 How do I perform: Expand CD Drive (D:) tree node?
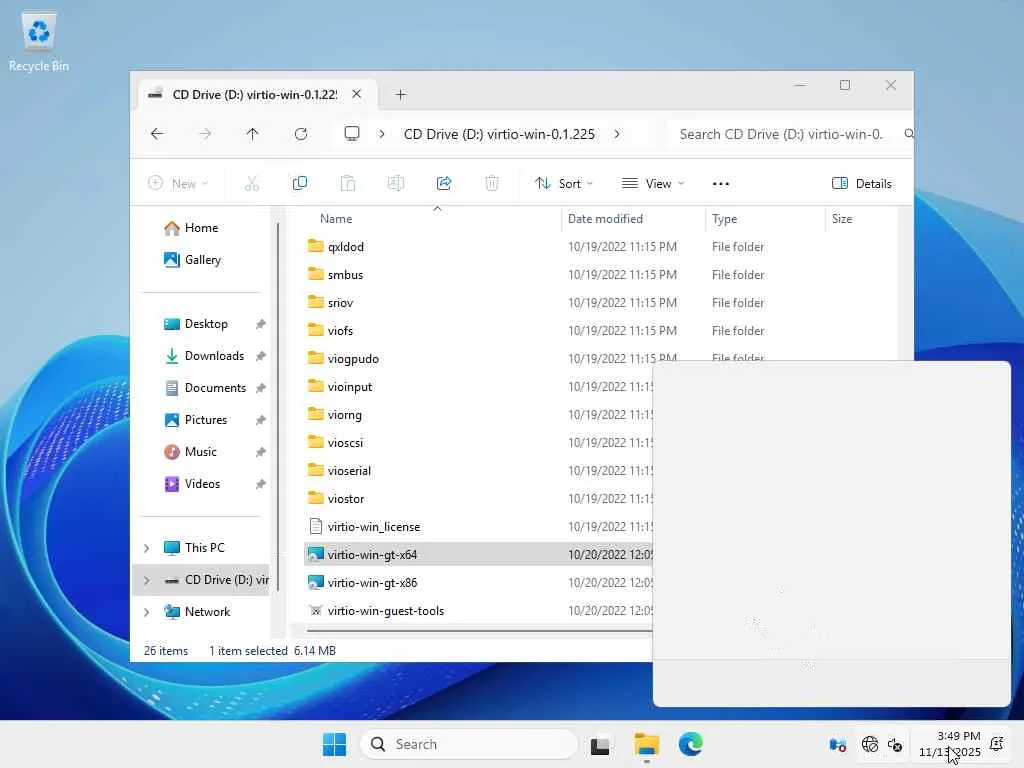pyautogui.click(x=147, y=580)
